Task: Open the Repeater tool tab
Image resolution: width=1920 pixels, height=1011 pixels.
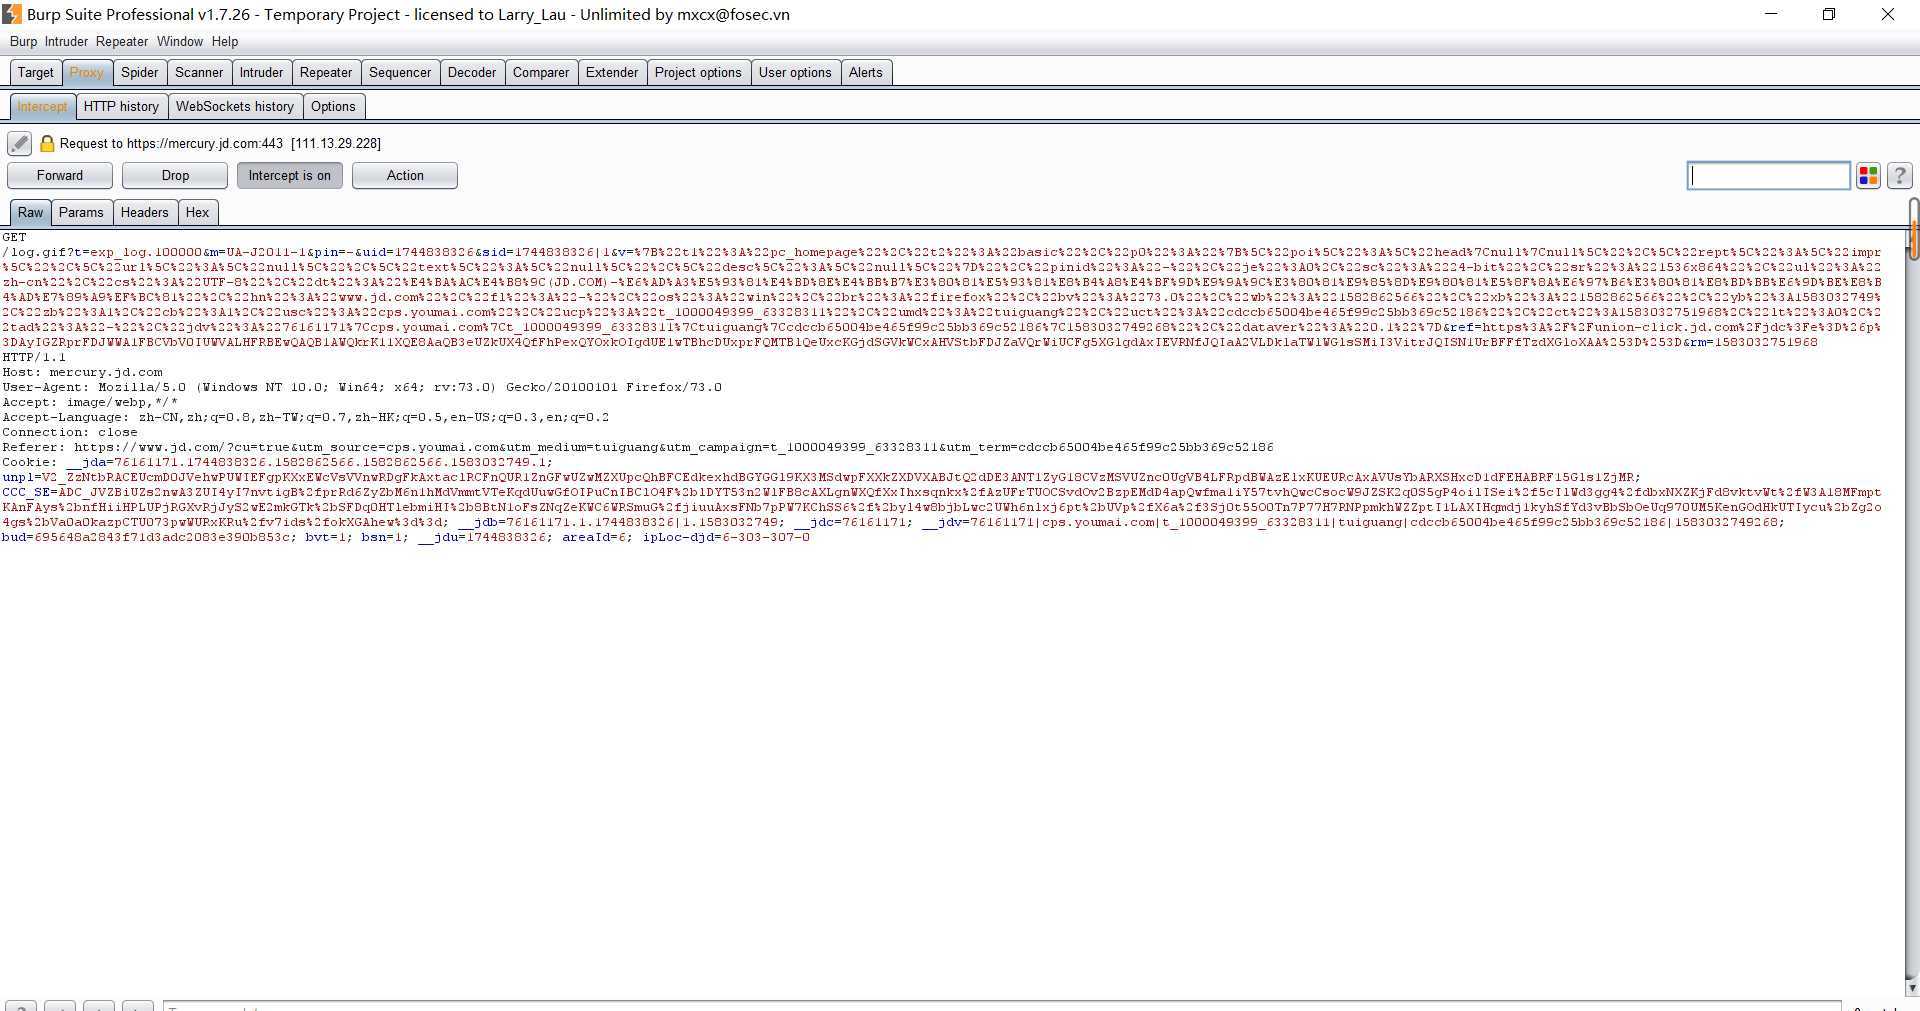Action: tap(326, 73)
